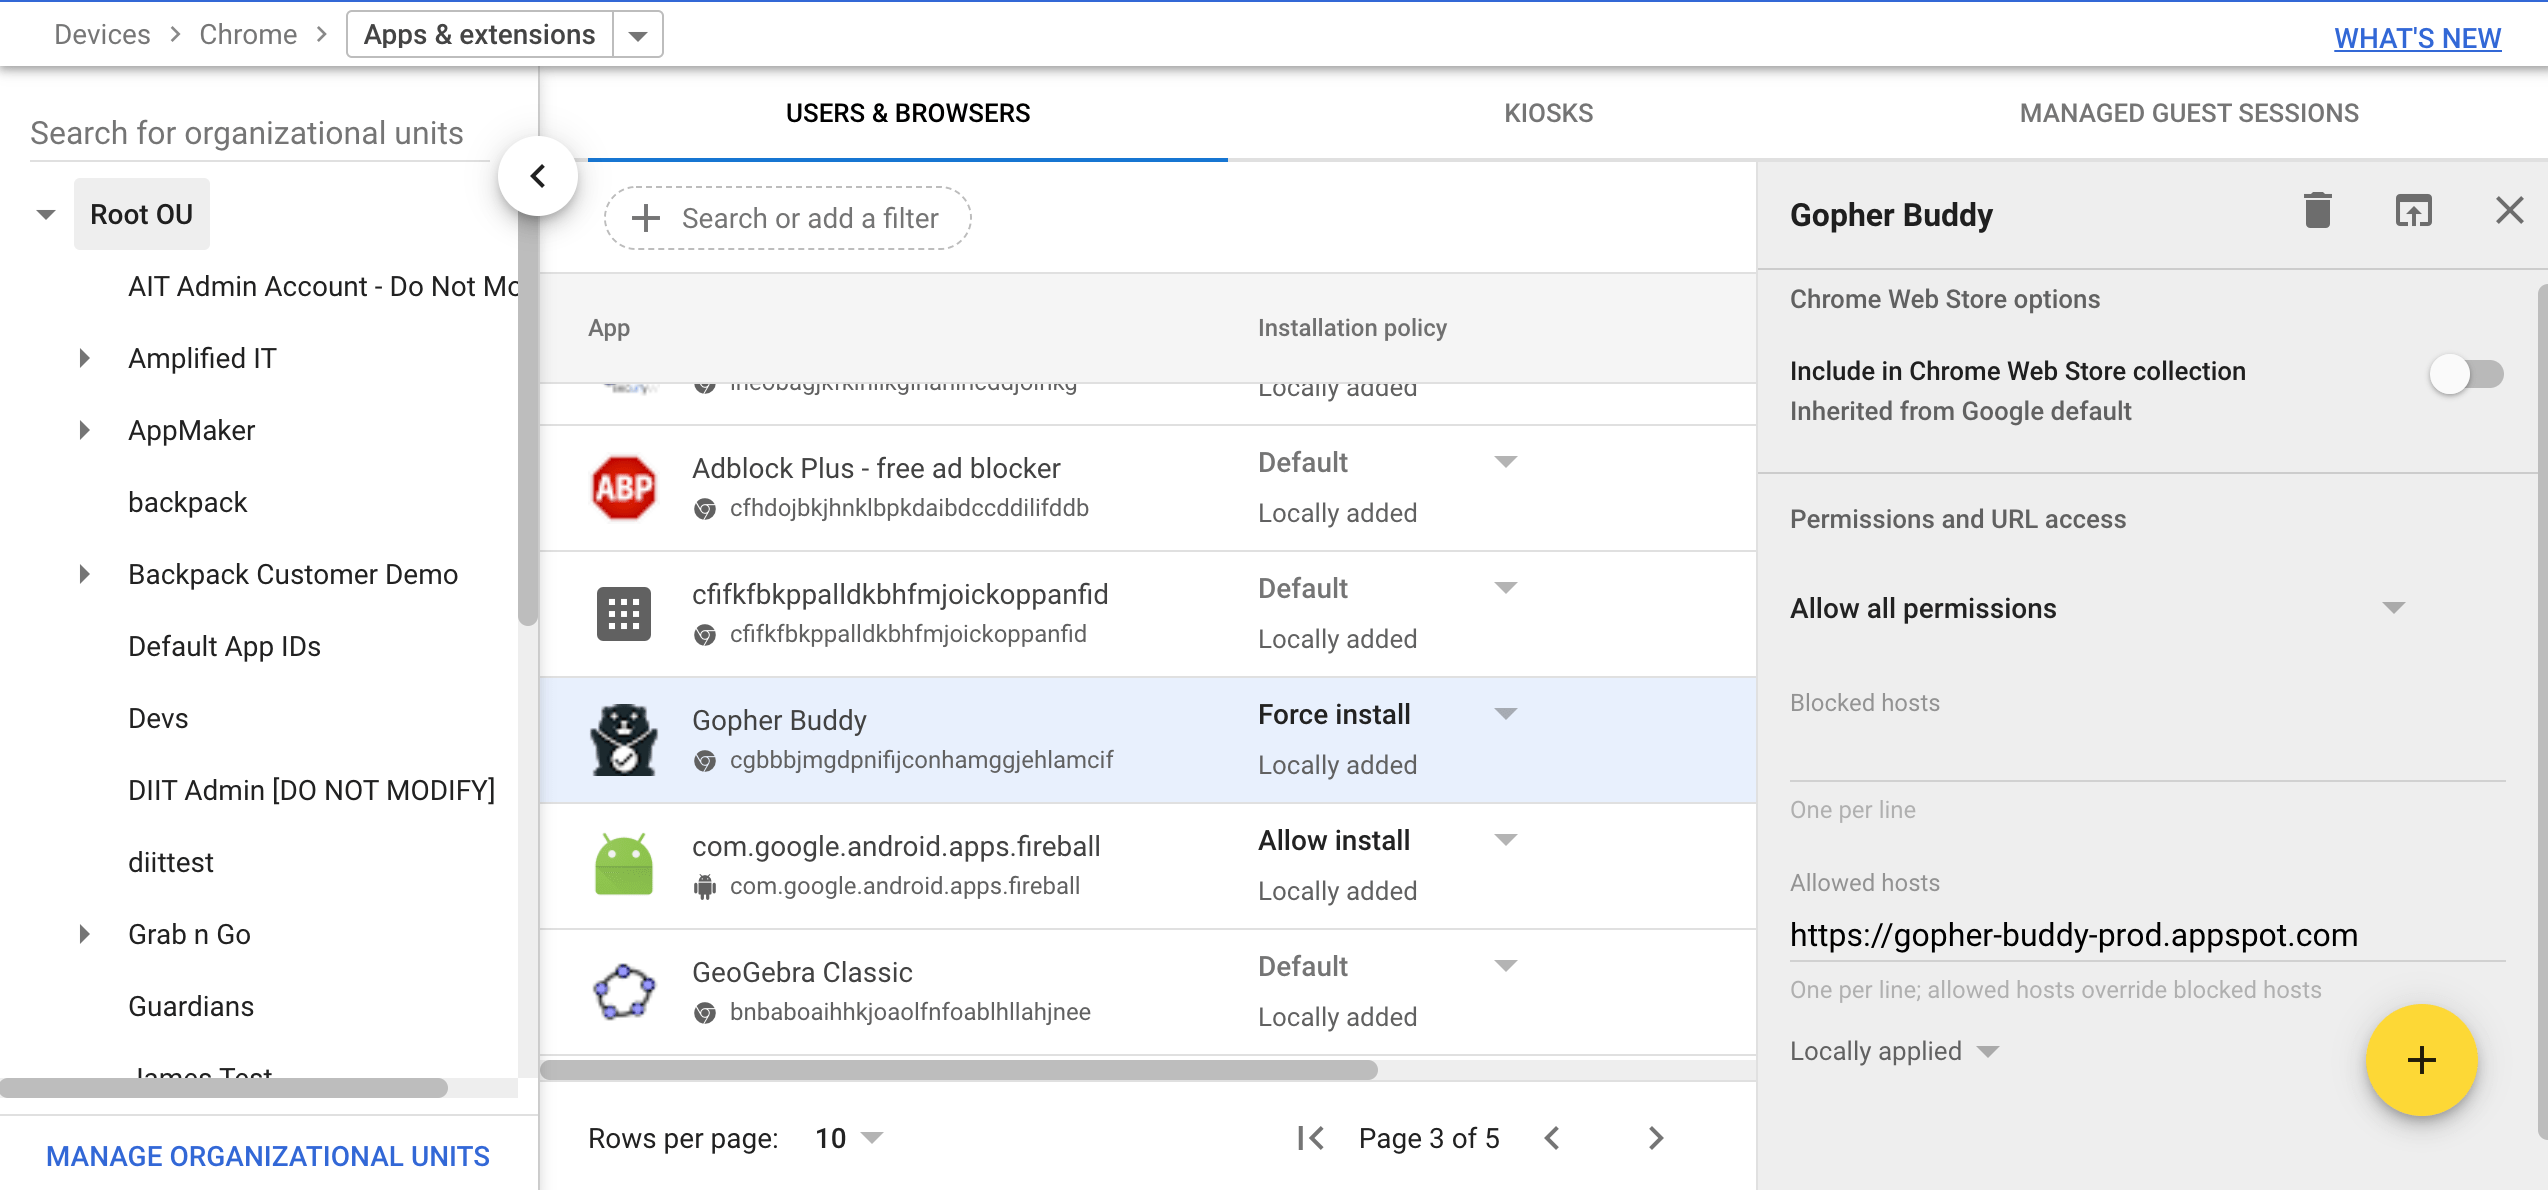
Task: Click the Search or add a filter field
Action: coord(788,218)
